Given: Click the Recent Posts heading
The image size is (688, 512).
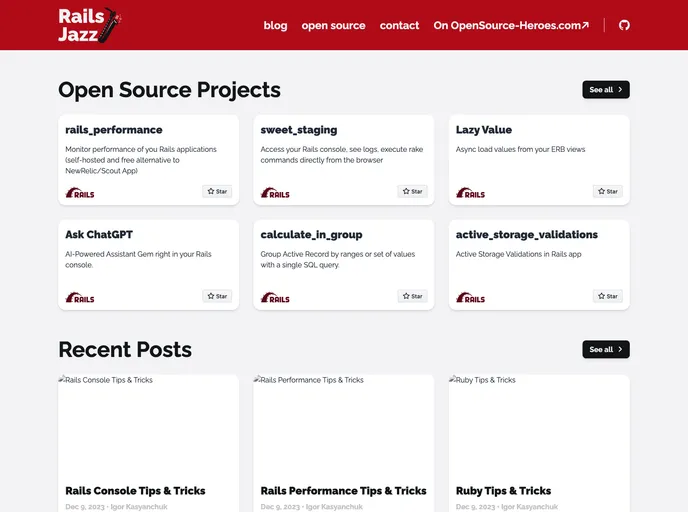Looking at the screenshot, I should coord(125,350).
